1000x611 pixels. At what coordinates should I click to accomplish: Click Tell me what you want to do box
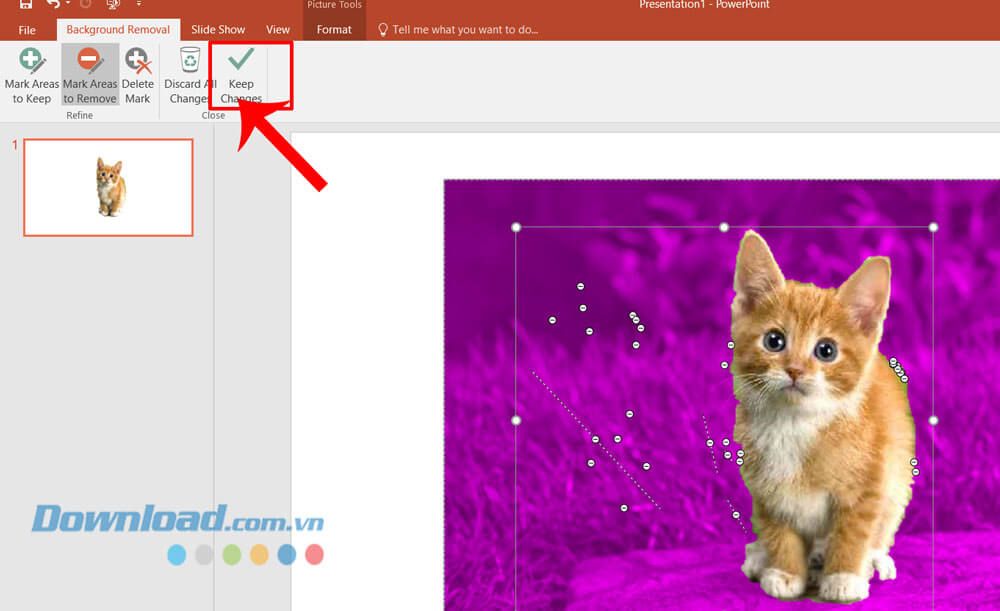(465, 30)
